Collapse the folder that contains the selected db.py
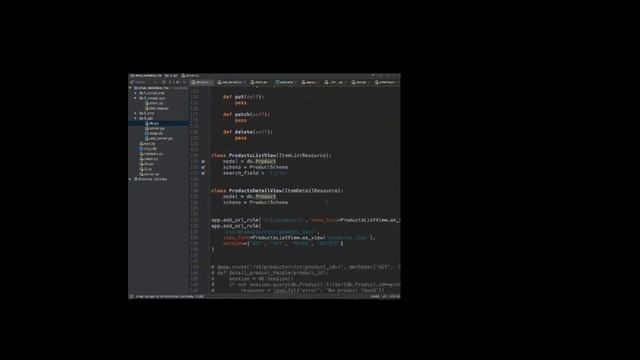Image resolution: width=640 pixels, height=360 pixels. coord(136,118)
